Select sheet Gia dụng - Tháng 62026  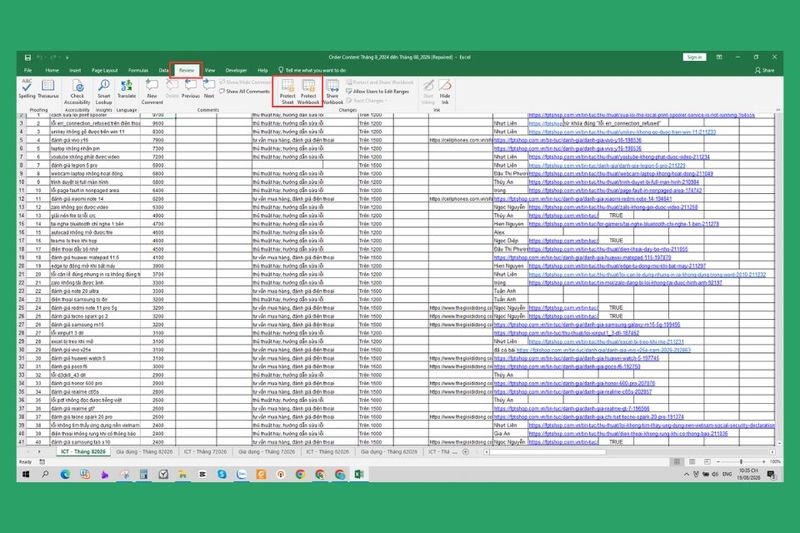coord(389,452)
